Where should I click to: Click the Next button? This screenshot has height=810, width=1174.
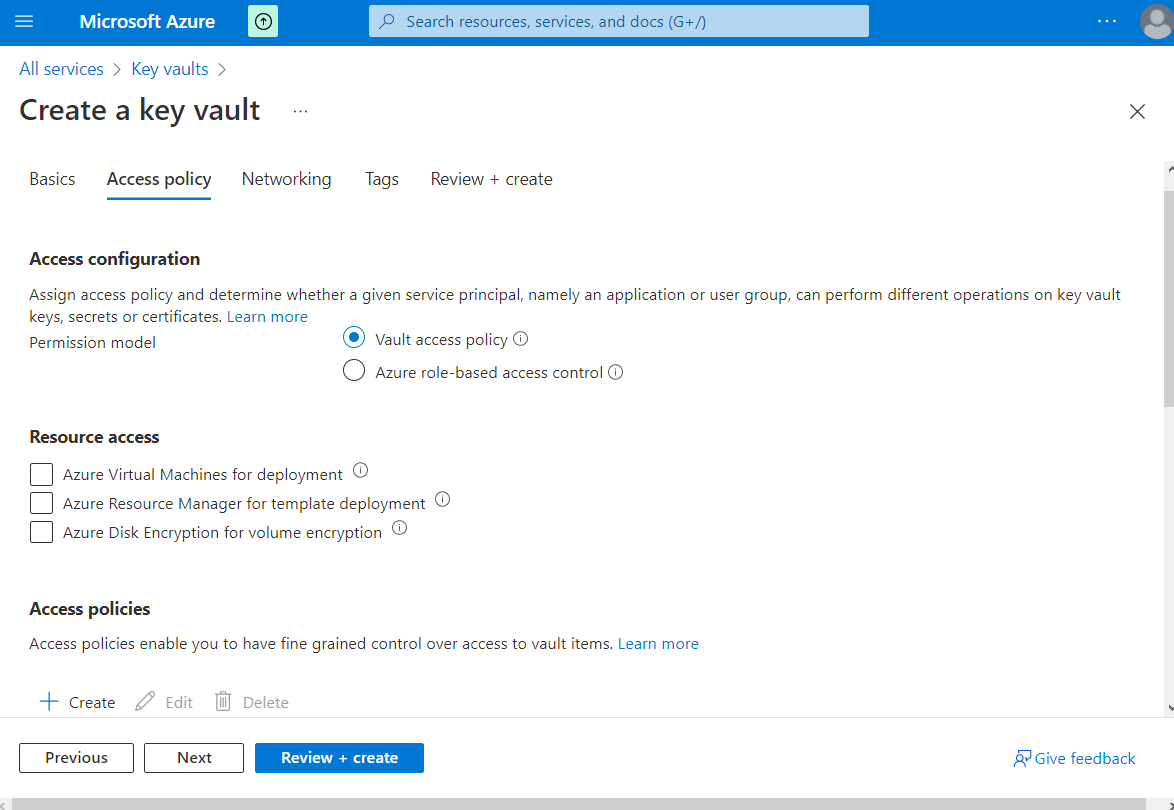tap(194, 758)
